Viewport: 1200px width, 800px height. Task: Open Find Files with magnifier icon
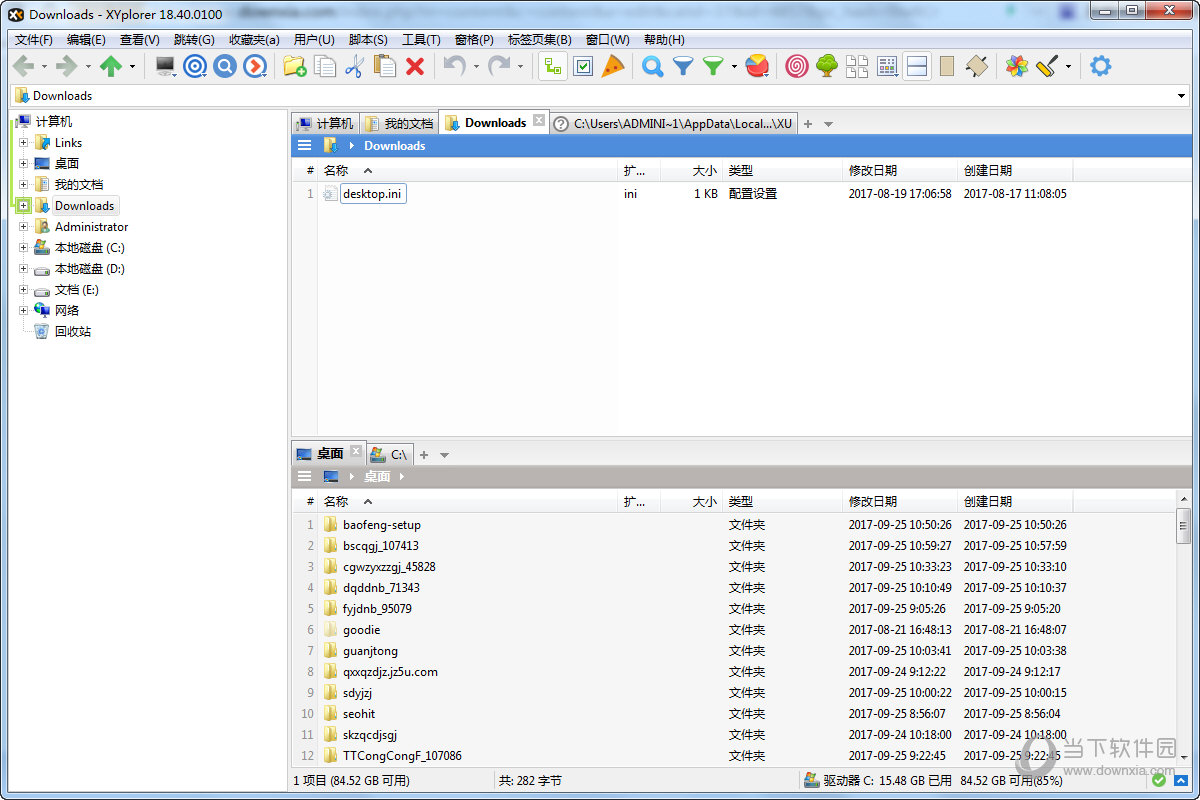653,67
